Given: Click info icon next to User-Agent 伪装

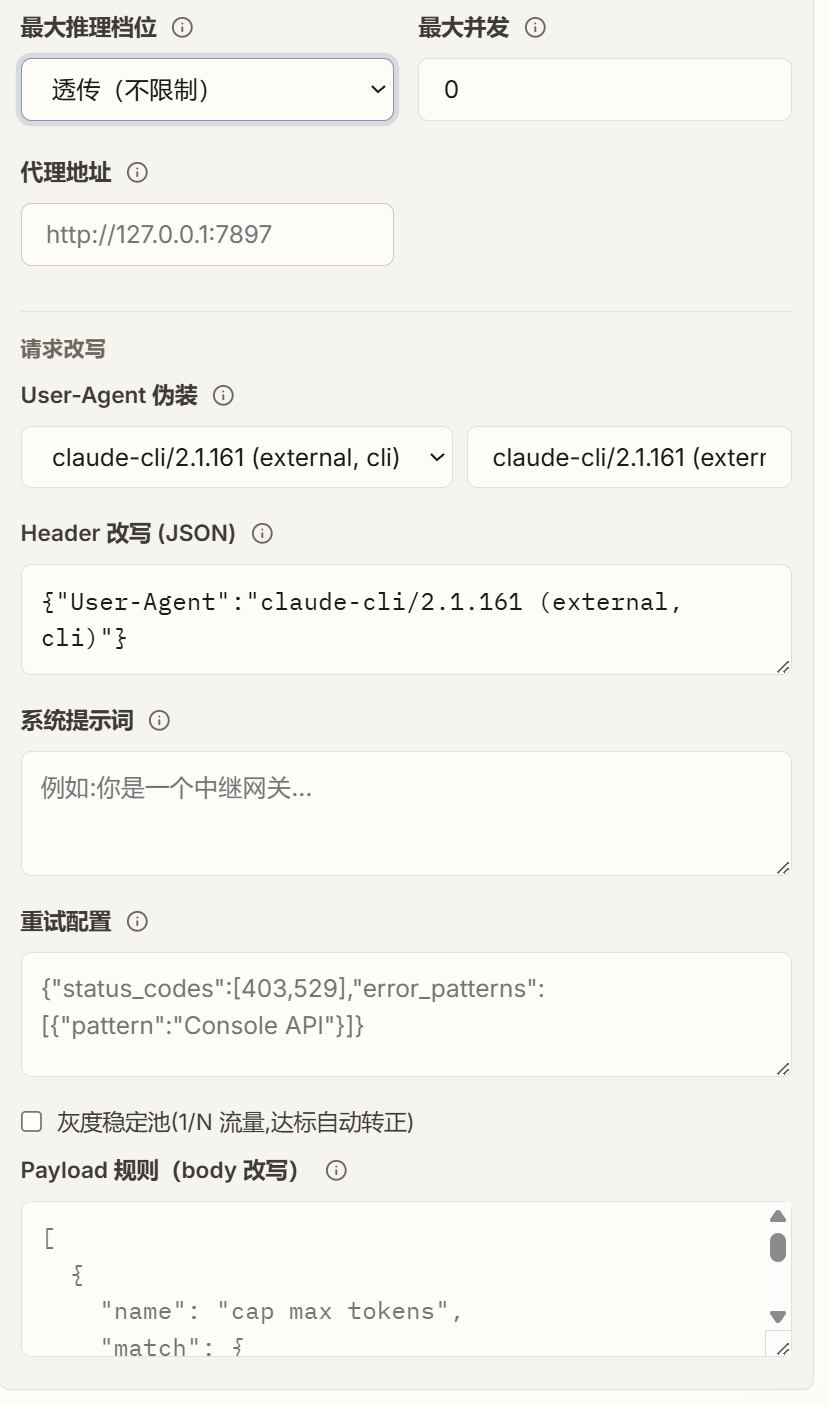Looking at the screenshot, I should (x=224, y=395).
